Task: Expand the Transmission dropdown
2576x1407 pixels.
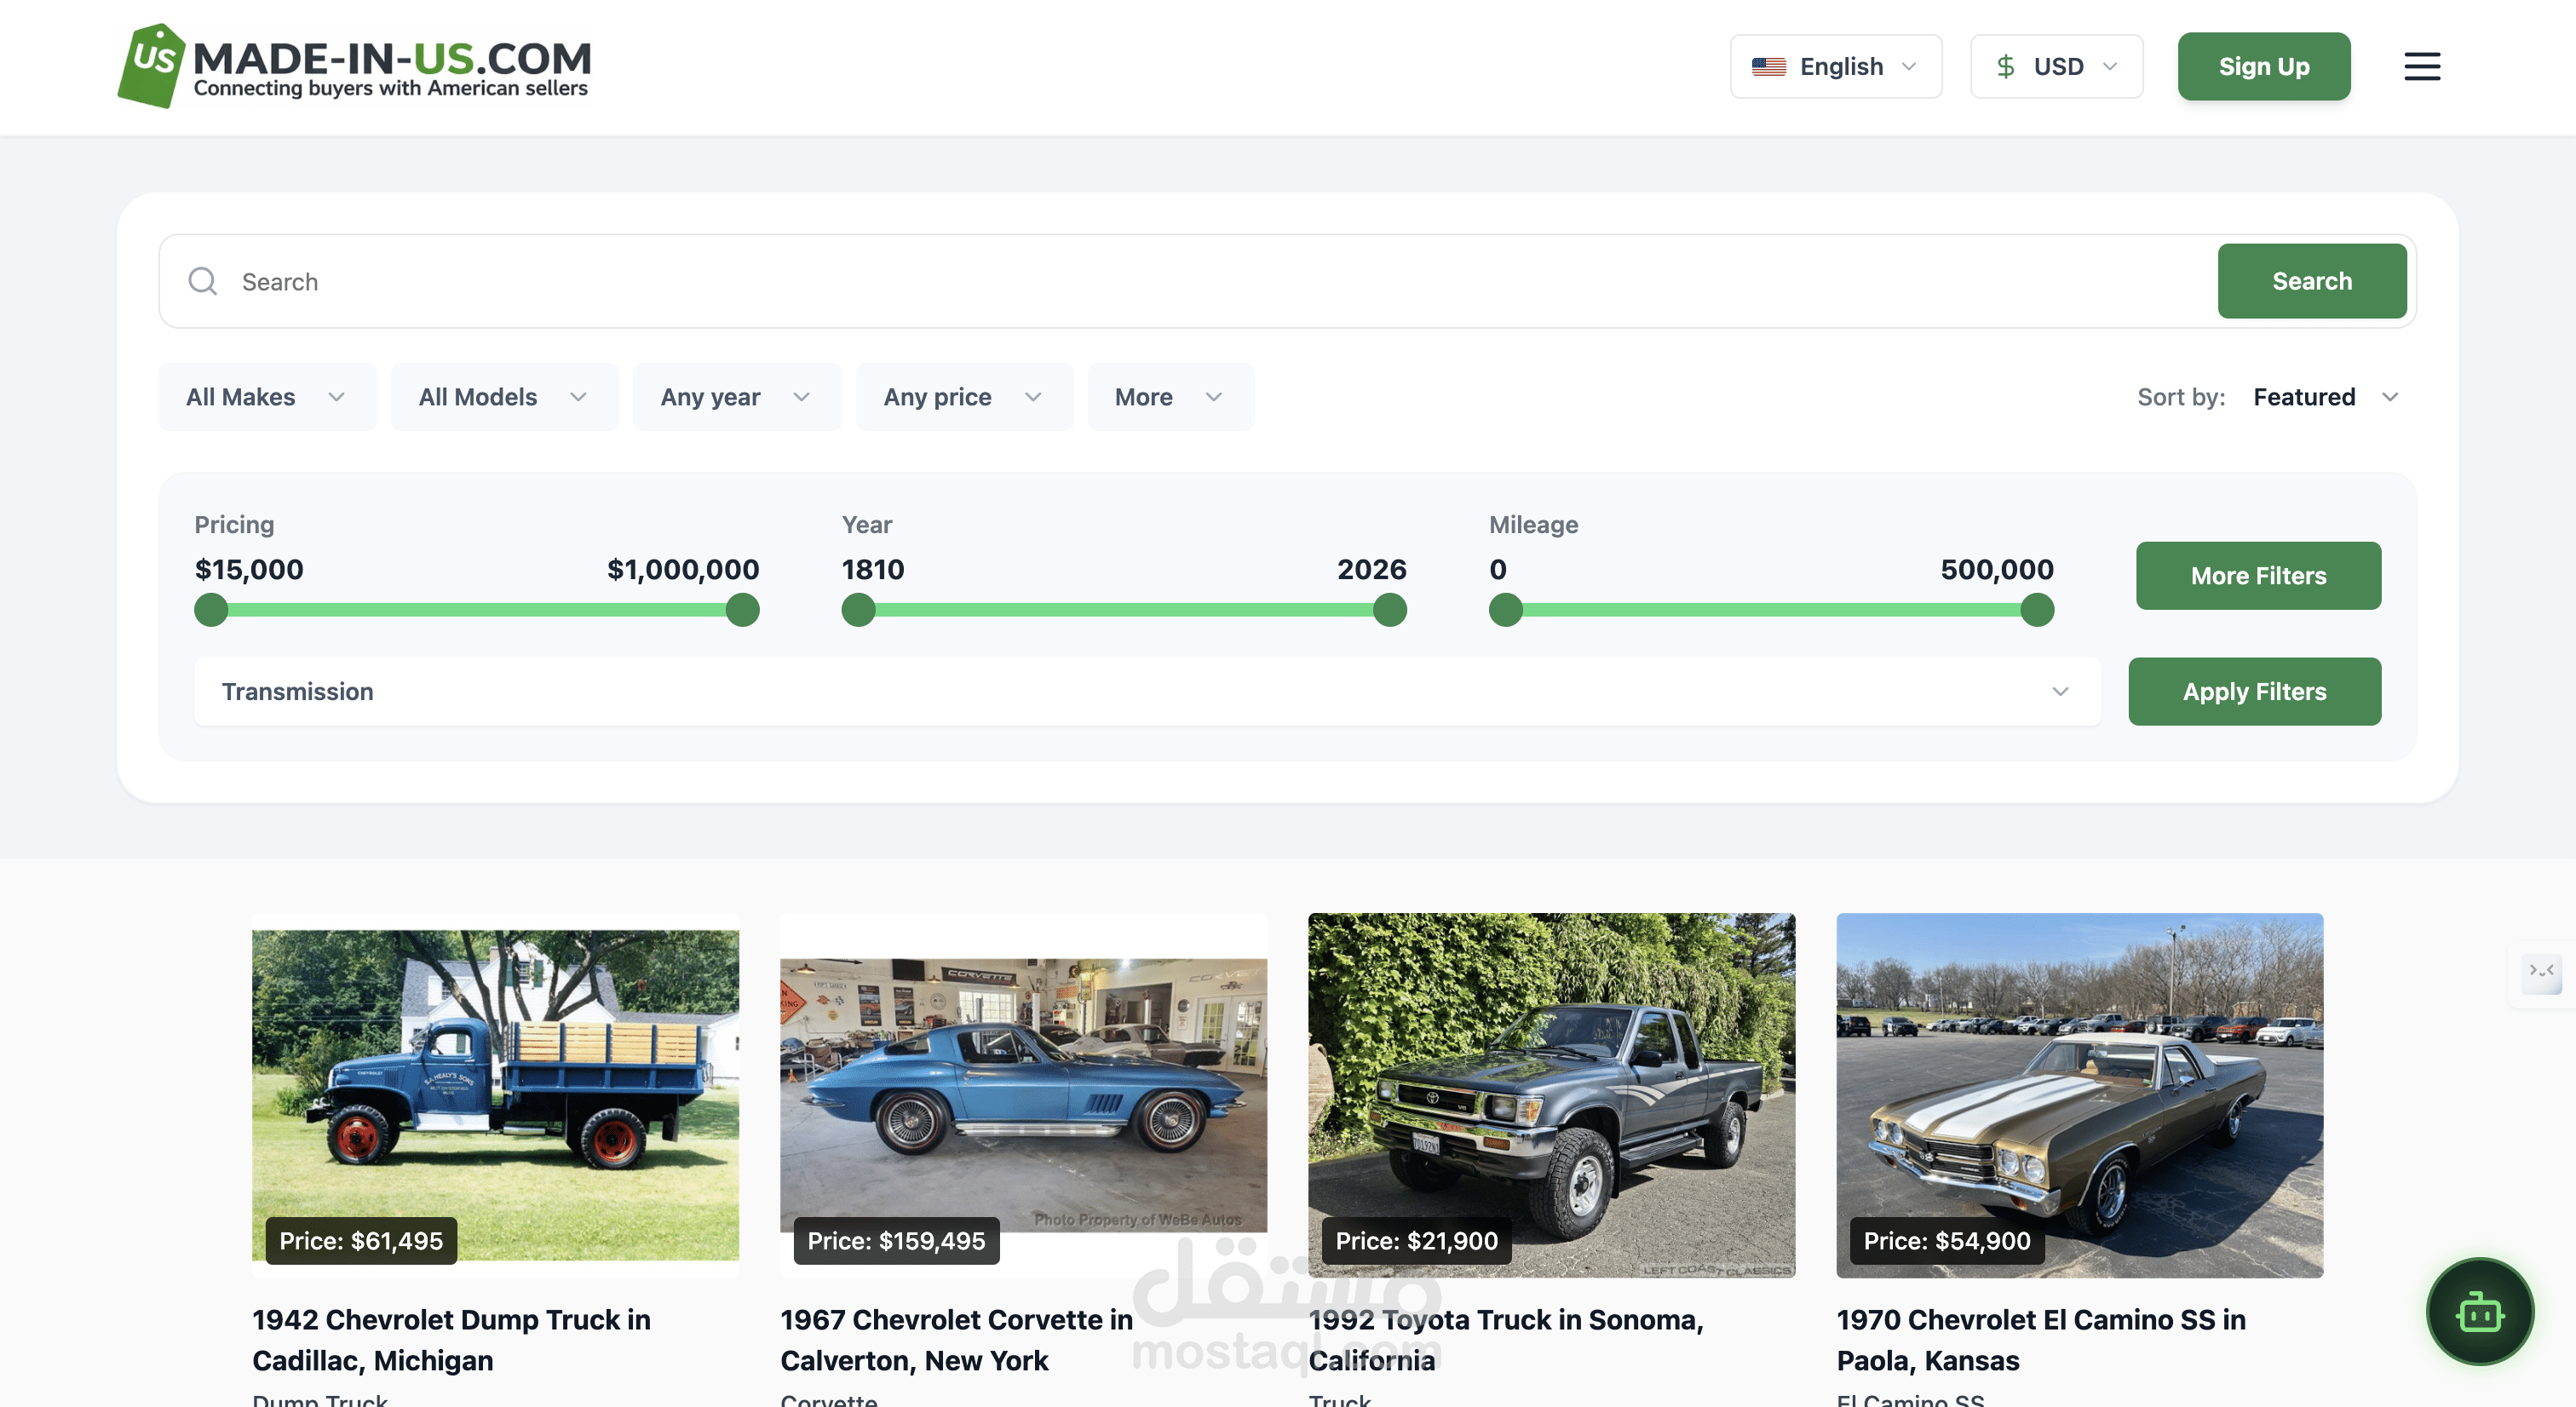Action: (x=1147, y=691)
